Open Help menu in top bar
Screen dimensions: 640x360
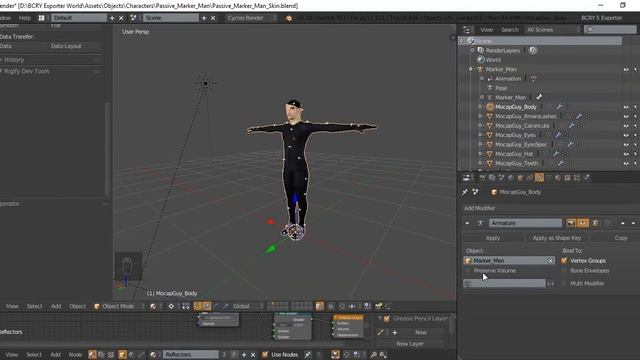click(25, 18)
